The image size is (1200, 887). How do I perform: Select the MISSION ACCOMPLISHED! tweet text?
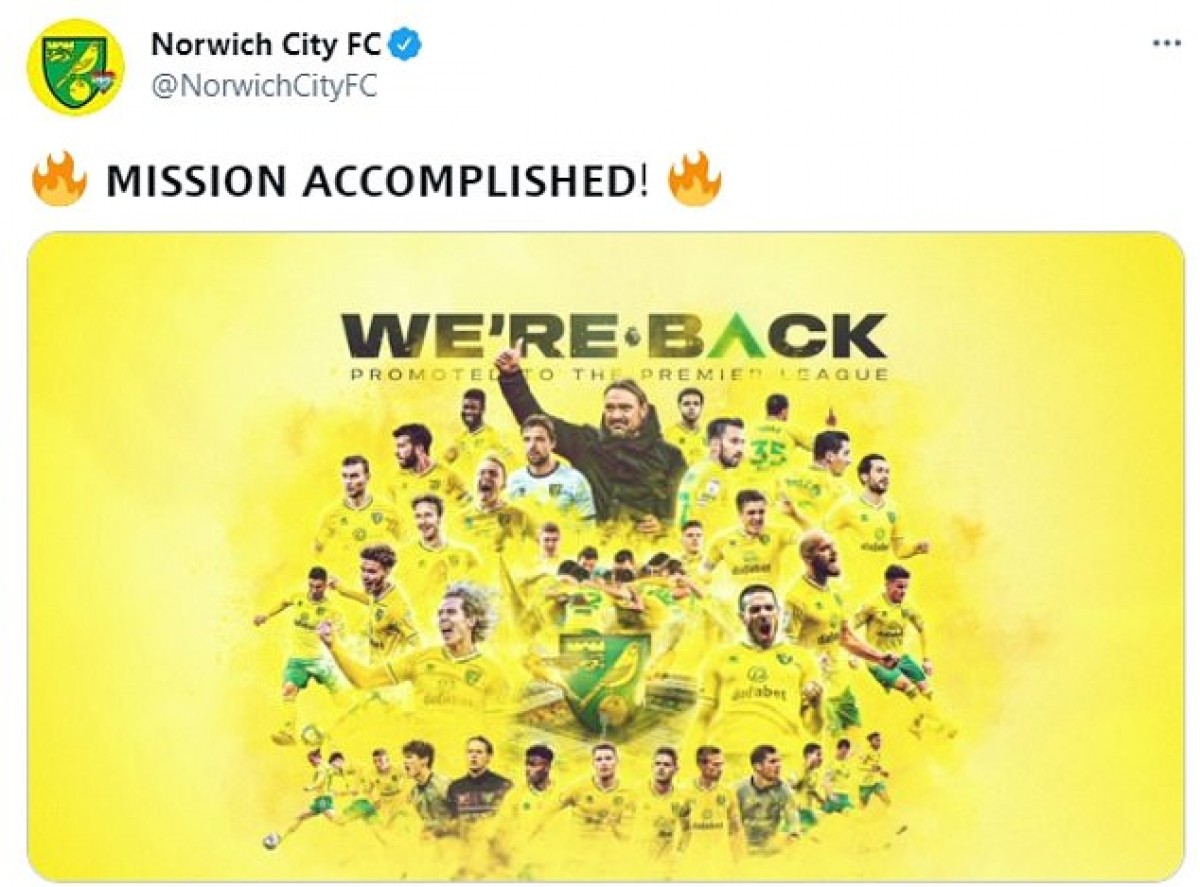point(377,181)
